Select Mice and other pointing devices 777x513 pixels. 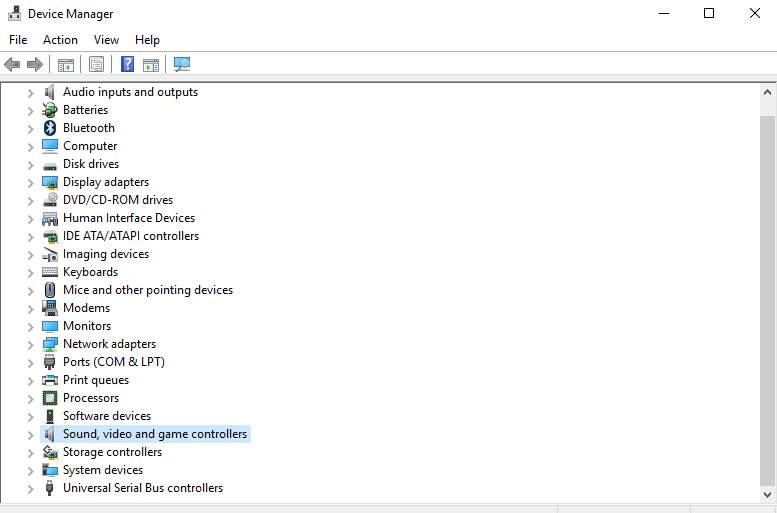click(x=148, y=290)
